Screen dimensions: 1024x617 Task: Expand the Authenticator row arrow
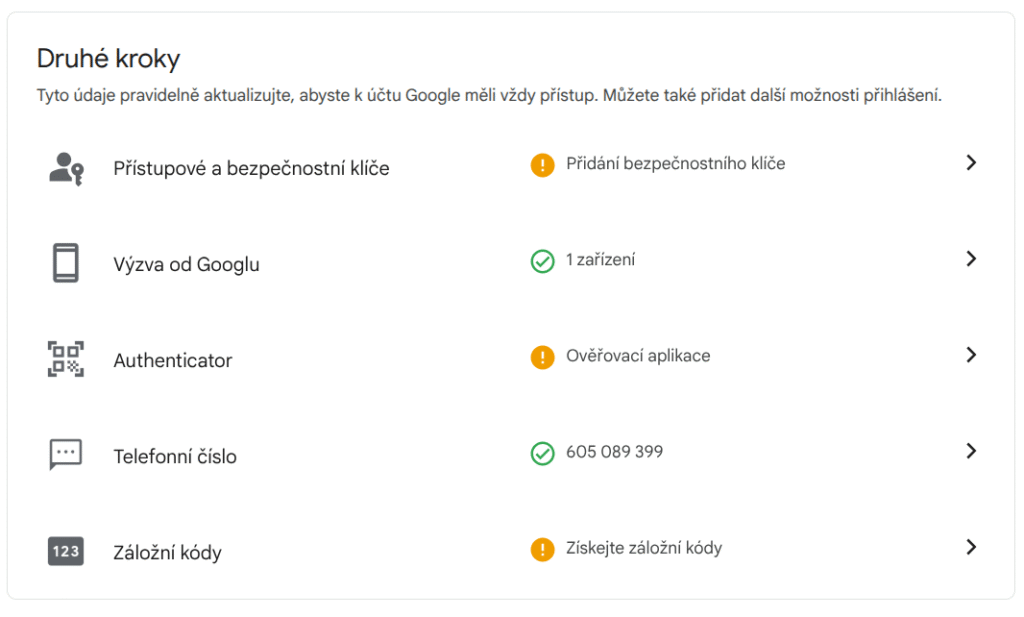click(x=971, y=355)
